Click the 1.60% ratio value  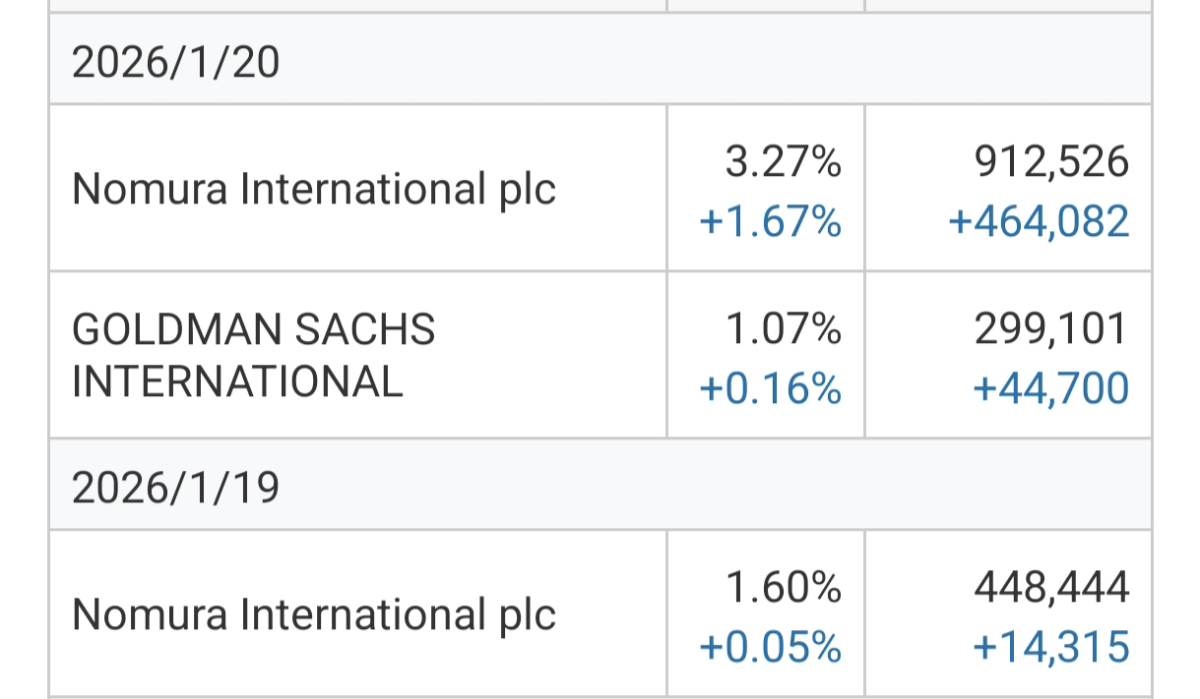pyautogui.click(x=783, y=588)
